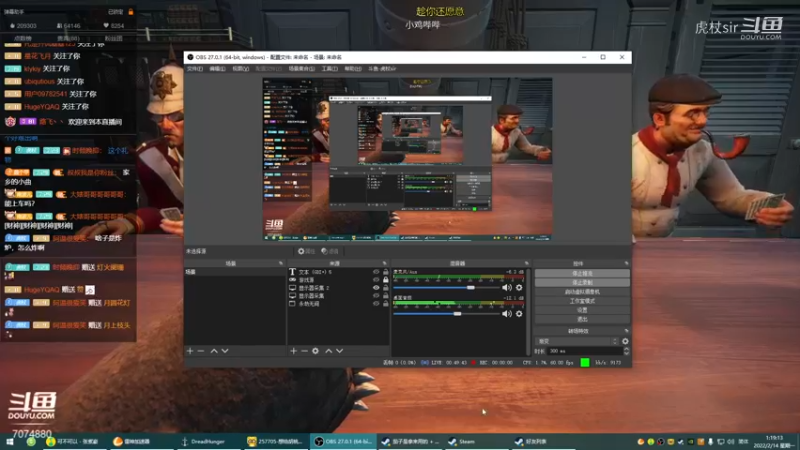
Task: Open 麦克风/Aux audio settings gear
Action: 519,288
